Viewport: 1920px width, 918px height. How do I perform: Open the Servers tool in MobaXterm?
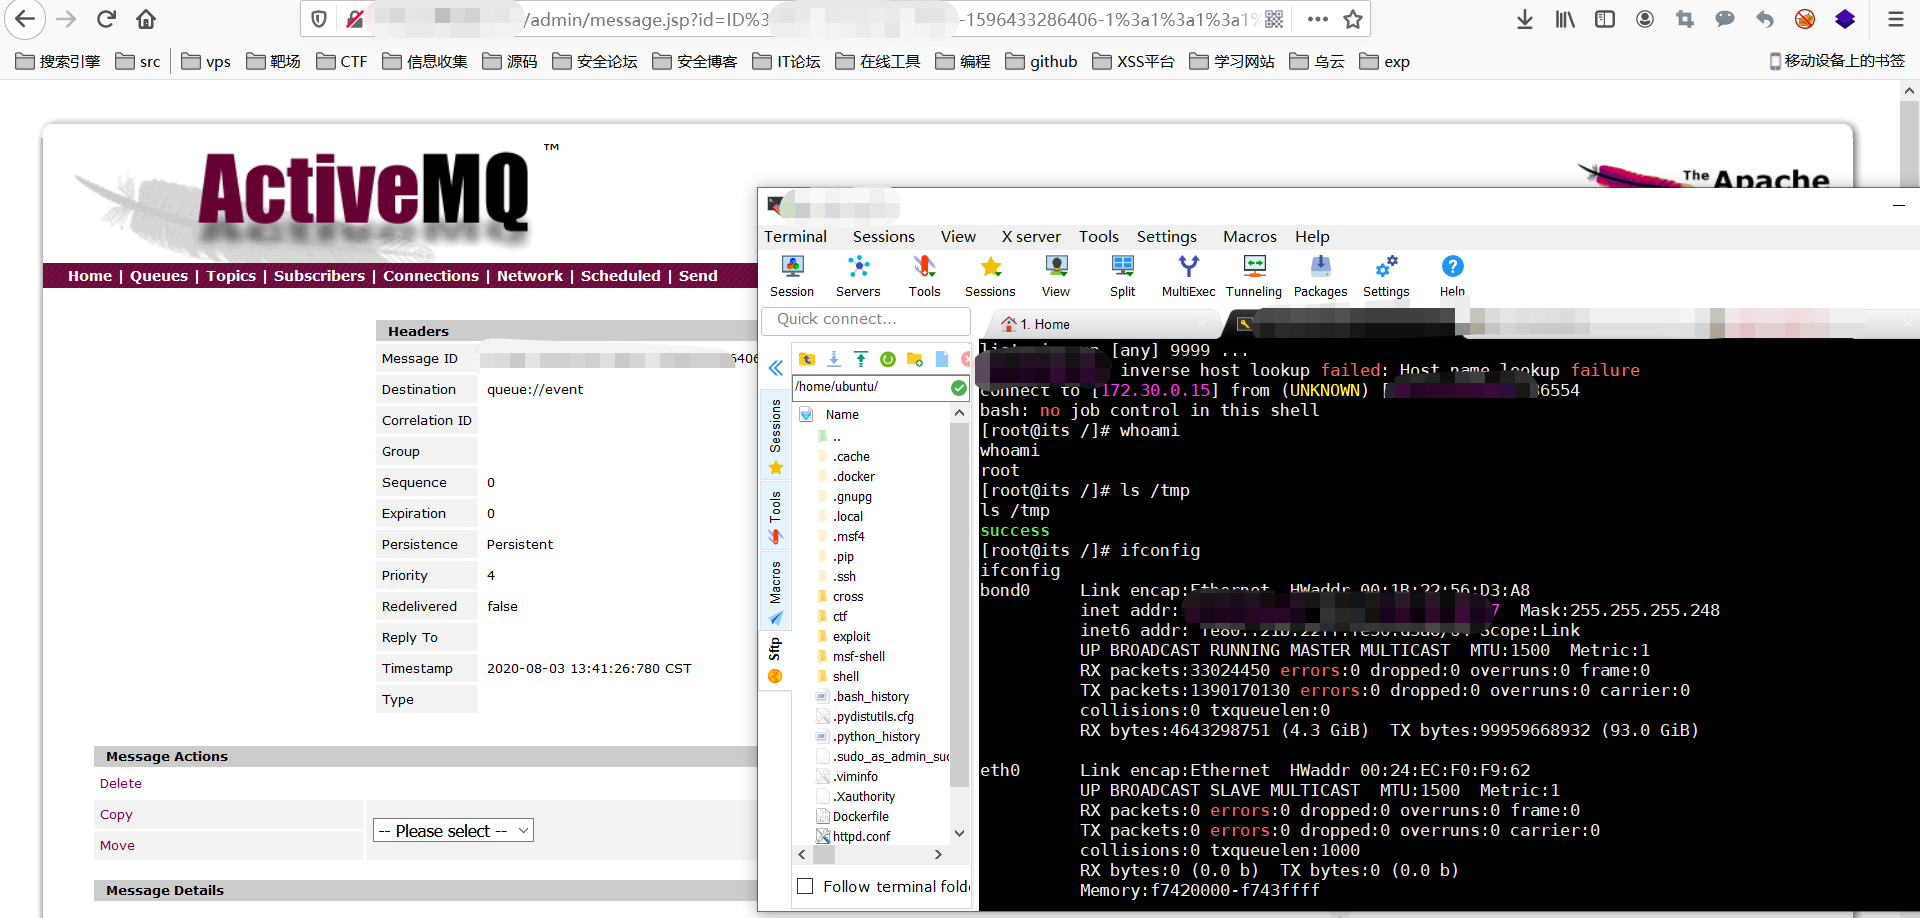click(x=858, y=275)
